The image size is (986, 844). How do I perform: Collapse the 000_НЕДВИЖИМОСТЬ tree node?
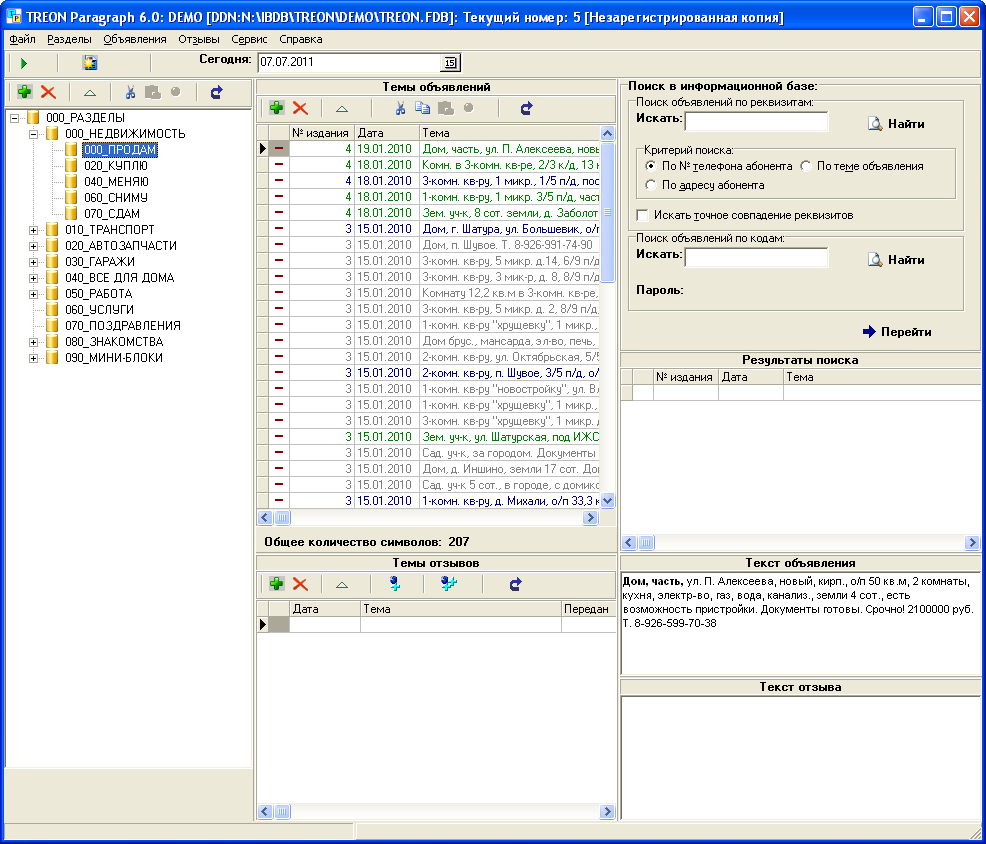(x=33, y=134)
